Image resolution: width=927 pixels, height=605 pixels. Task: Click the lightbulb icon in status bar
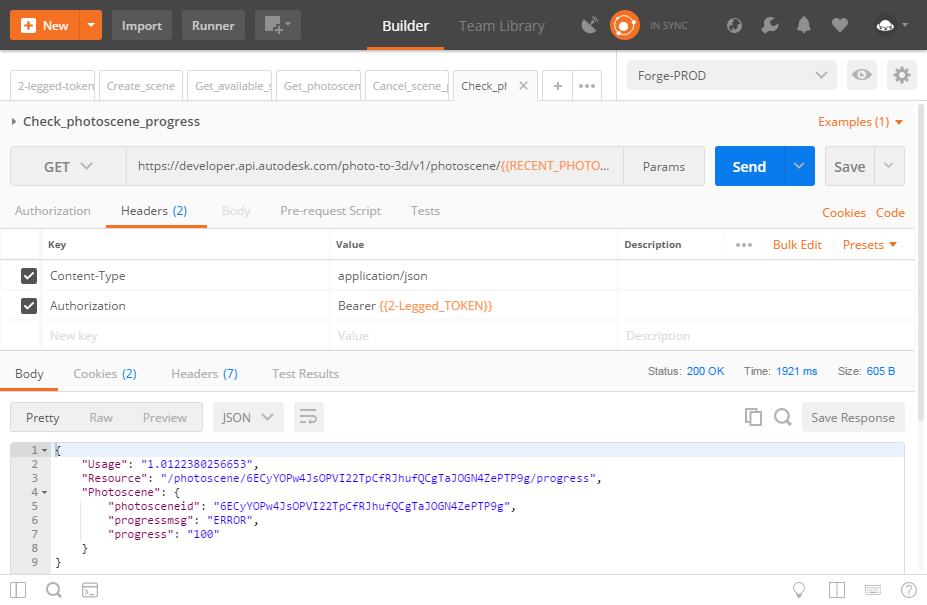click(799, 590)
